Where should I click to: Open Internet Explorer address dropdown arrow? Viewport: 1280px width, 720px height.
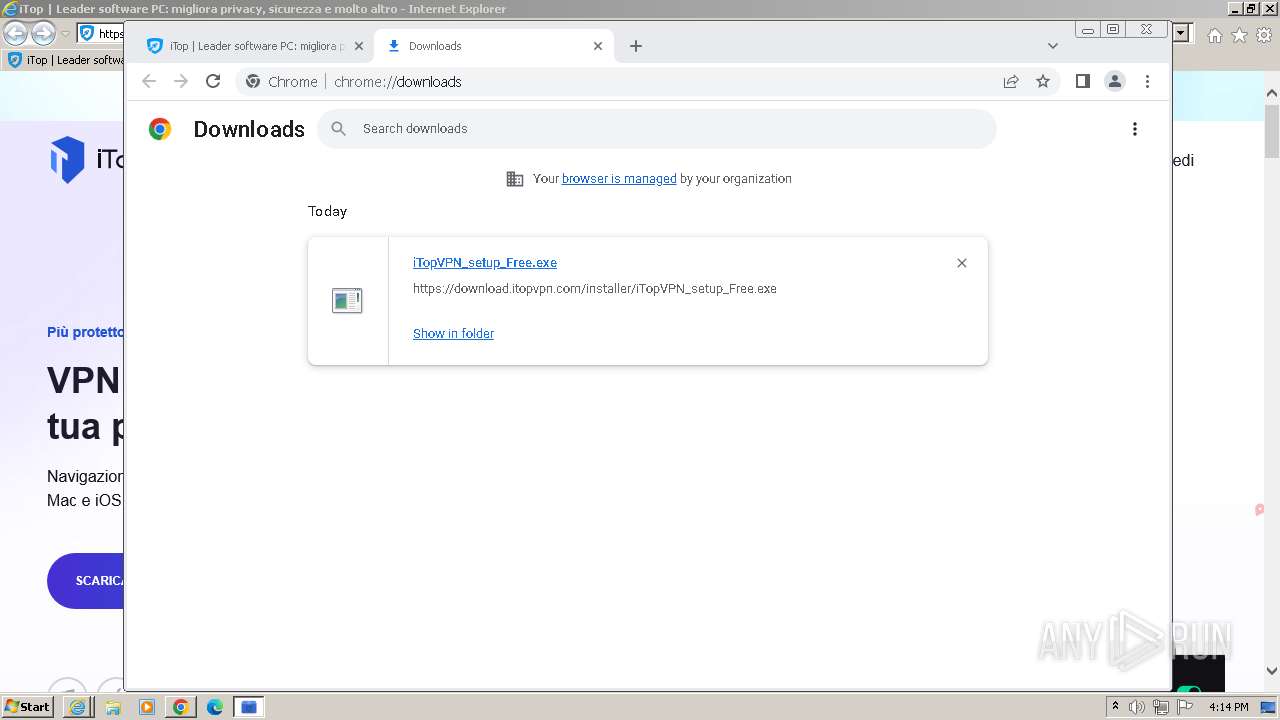[1181, 33]
